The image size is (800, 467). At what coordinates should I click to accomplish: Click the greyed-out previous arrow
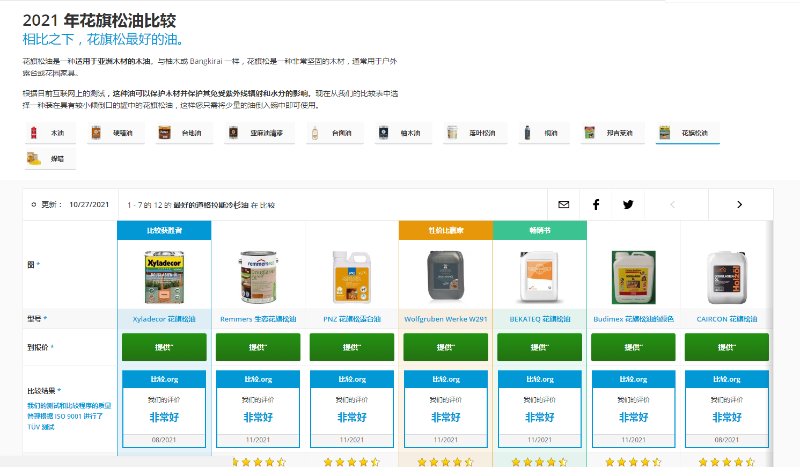[672, 204]
